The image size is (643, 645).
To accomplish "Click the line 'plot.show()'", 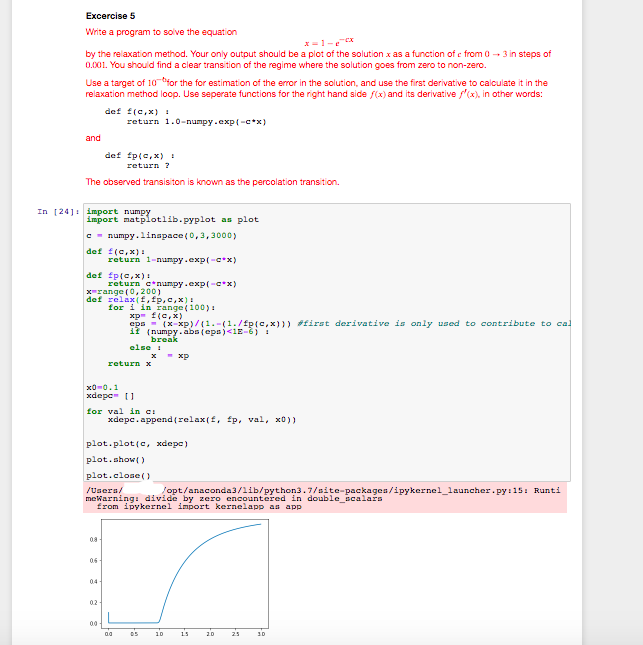I will pos(116,459).
